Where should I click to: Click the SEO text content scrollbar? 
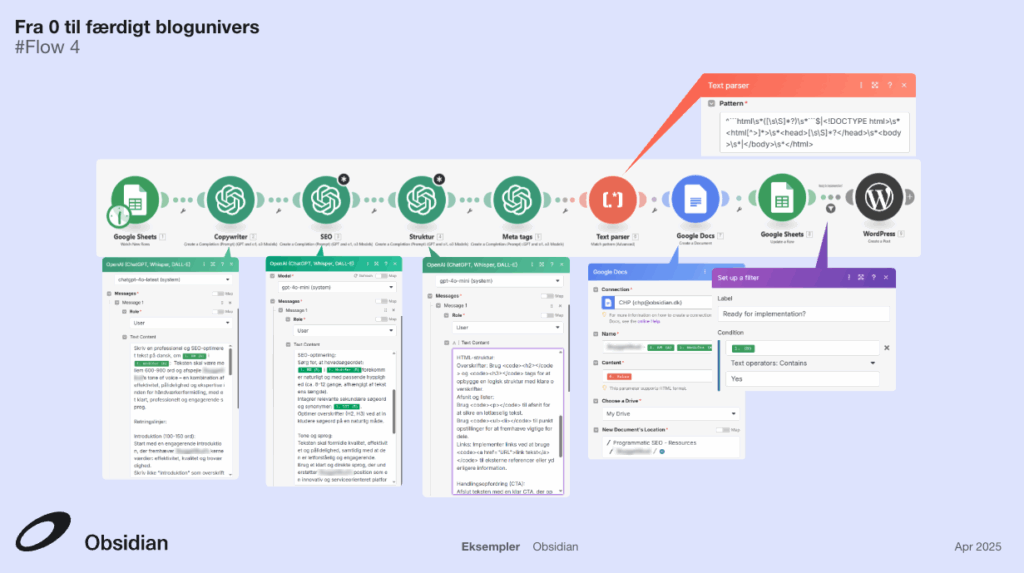click(x=393, y=412)
